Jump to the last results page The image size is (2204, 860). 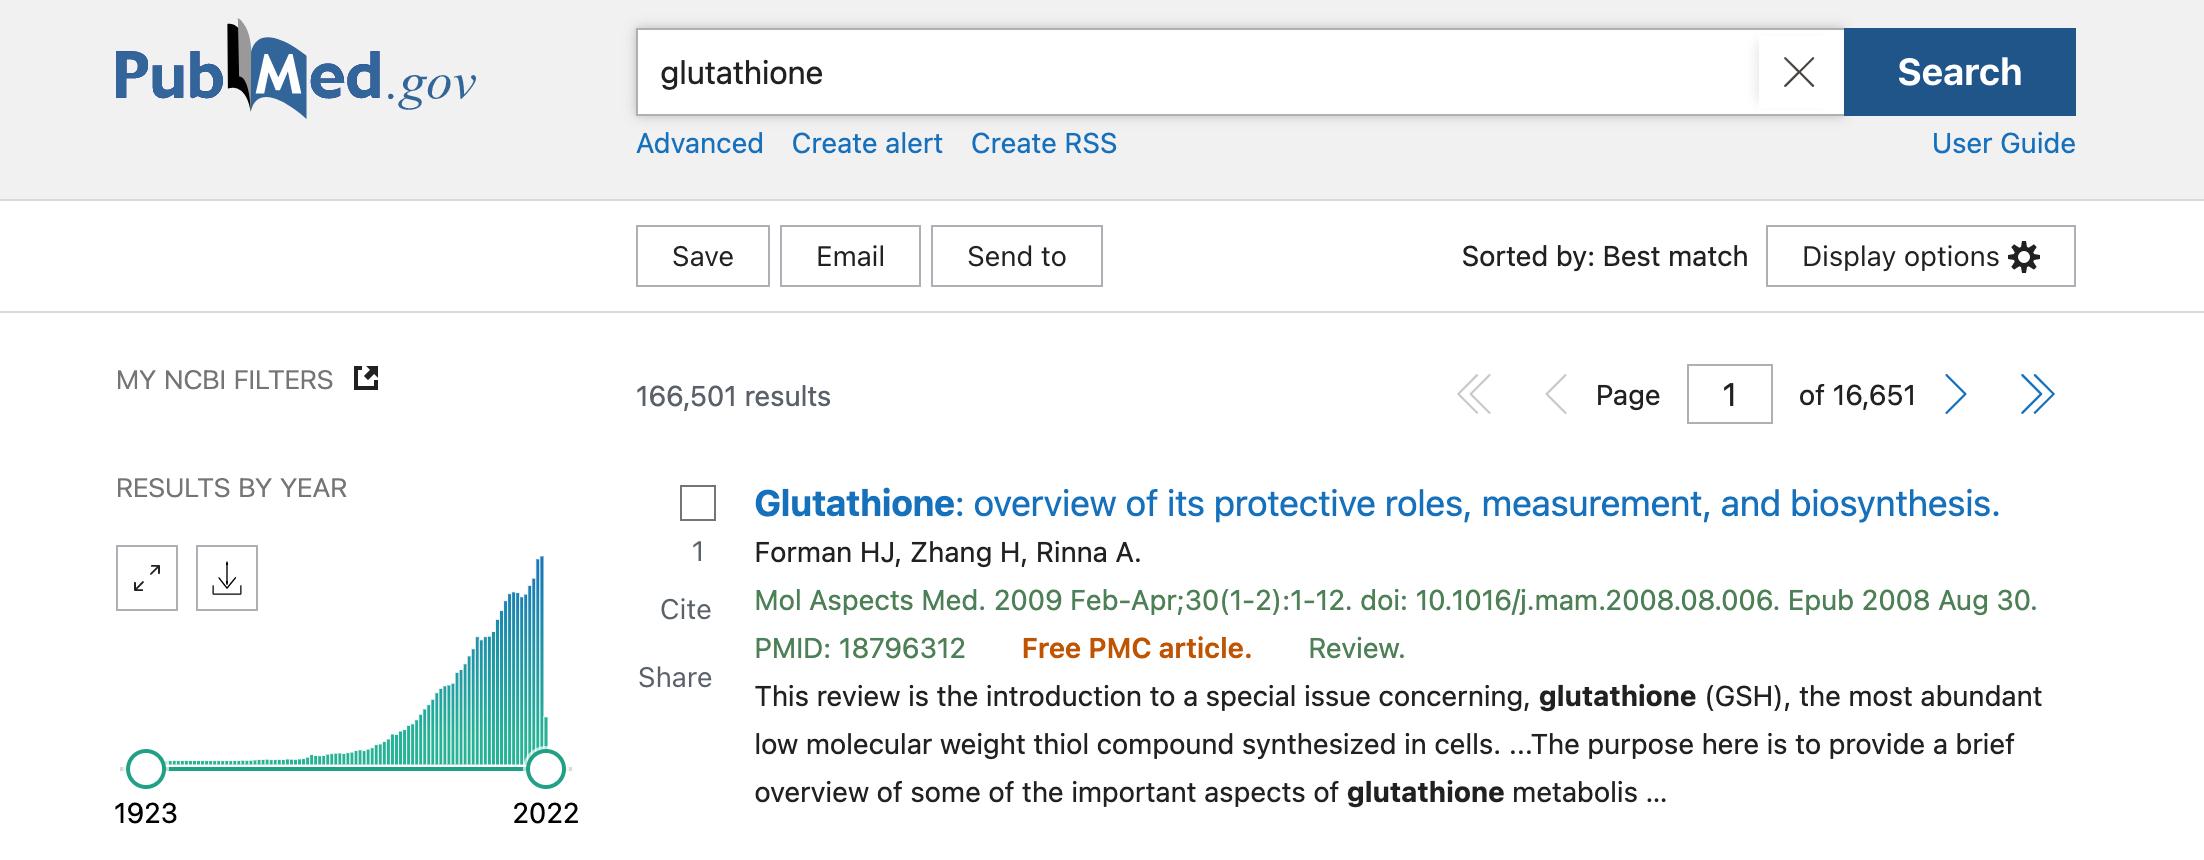point(2036,395)
